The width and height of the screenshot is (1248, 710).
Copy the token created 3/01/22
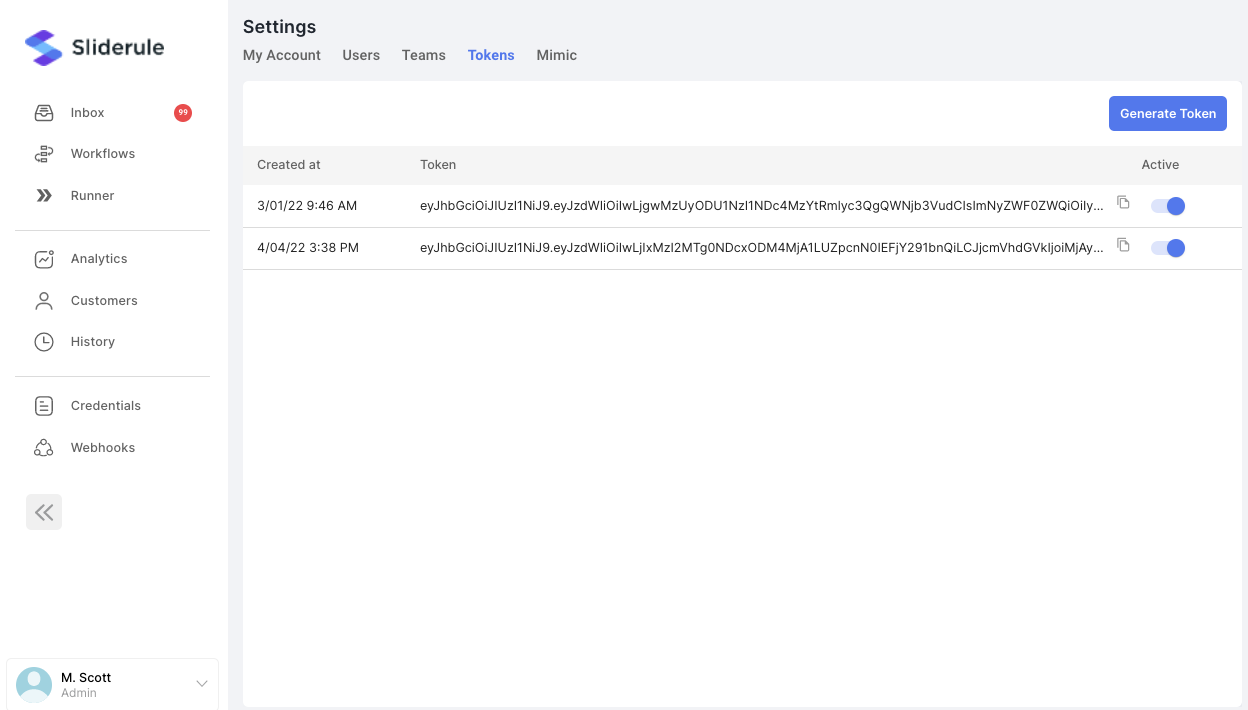coord(1123,203)
